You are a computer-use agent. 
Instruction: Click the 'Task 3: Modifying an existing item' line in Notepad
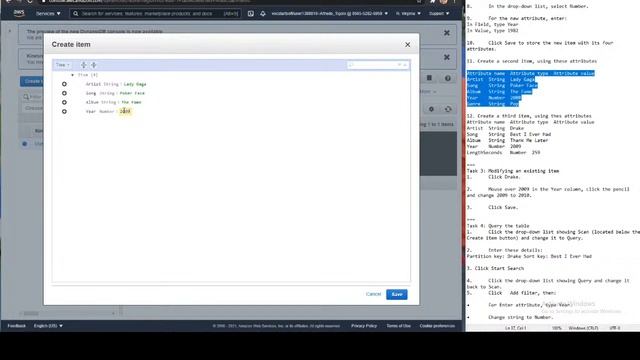coord(513,171)
